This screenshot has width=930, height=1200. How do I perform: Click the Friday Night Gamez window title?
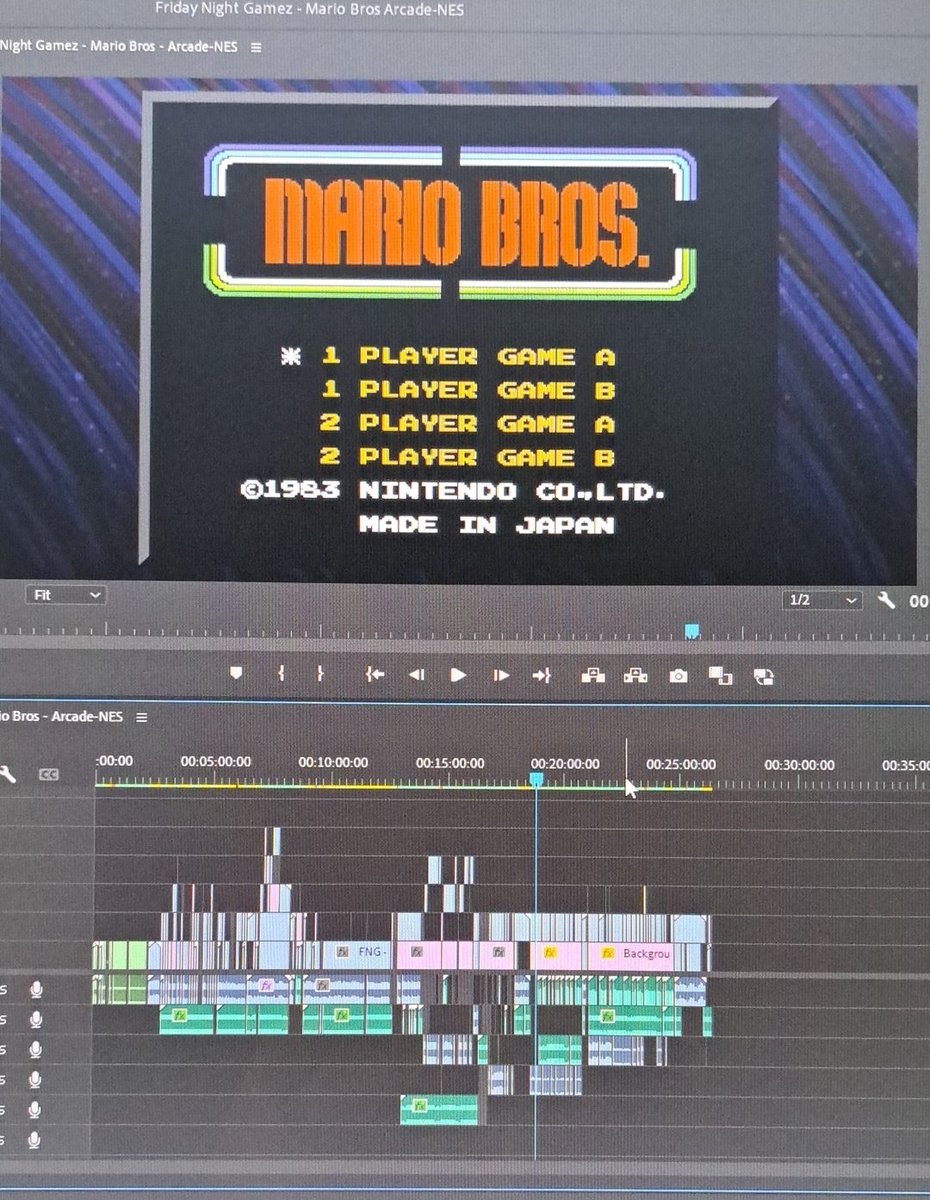click(x=310, y=10)
